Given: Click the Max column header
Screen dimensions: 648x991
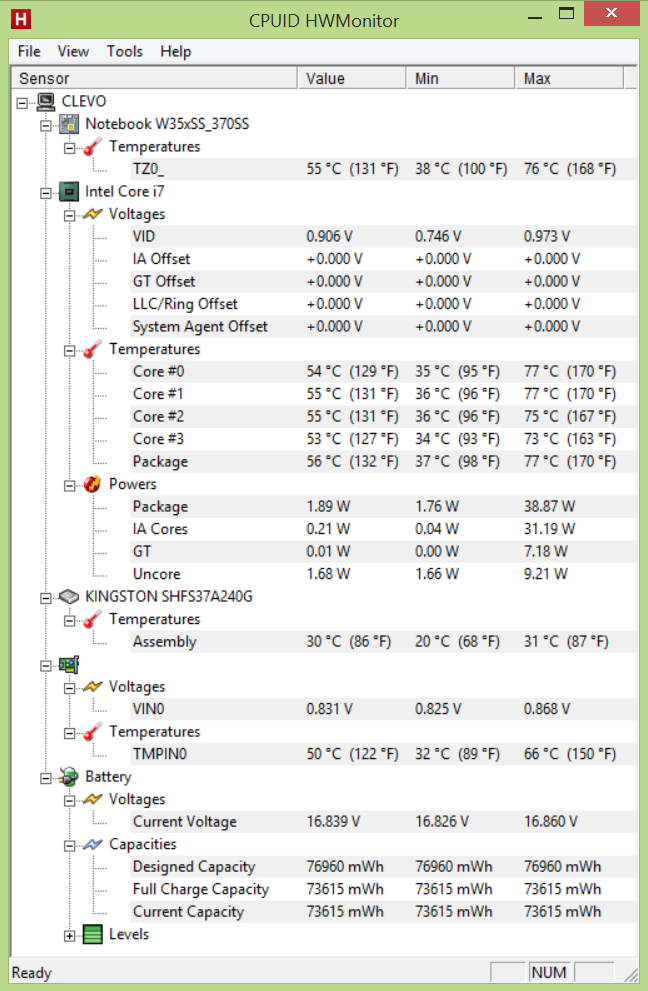Looking at the screenshot, I should [569, 78].
